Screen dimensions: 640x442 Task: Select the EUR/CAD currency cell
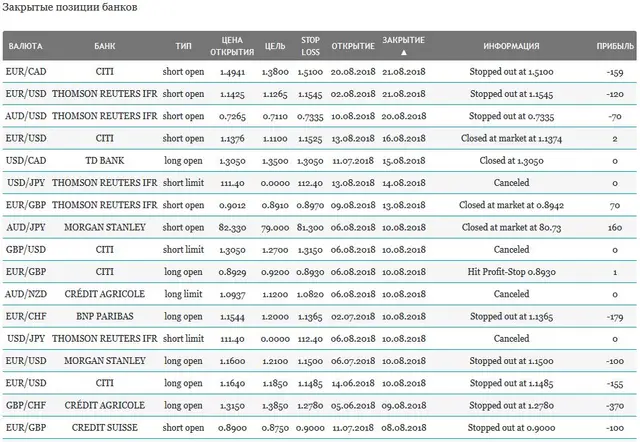(x=26, y=72)
